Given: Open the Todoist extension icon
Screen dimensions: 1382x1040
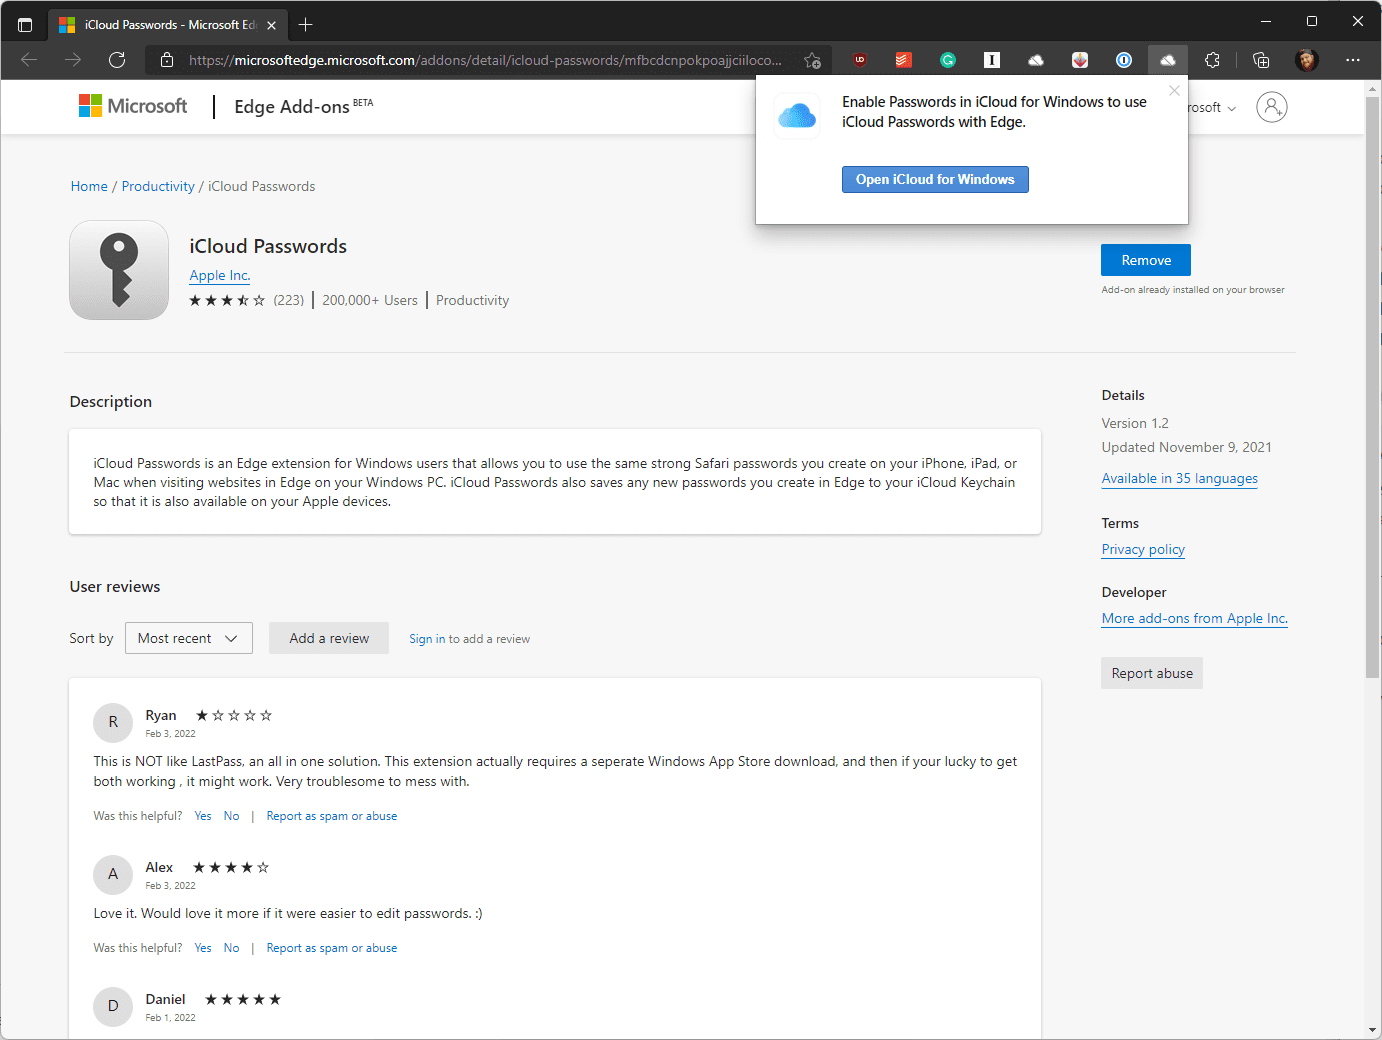Looking at the screenshot, I should coord(904,60).
